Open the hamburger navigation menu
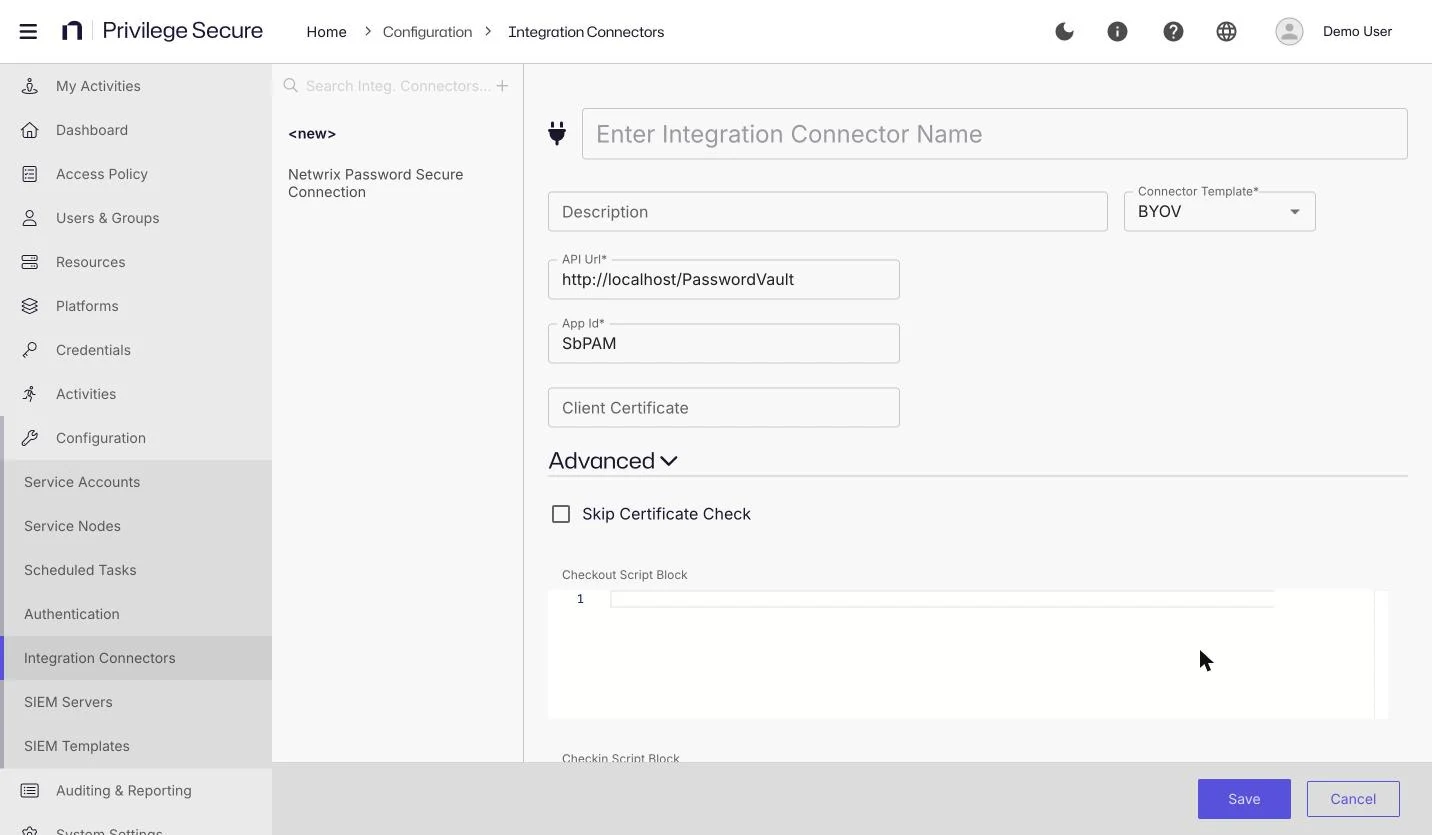Image resolution: width=1432 pixels, height=835 pixels. point(28,31)
